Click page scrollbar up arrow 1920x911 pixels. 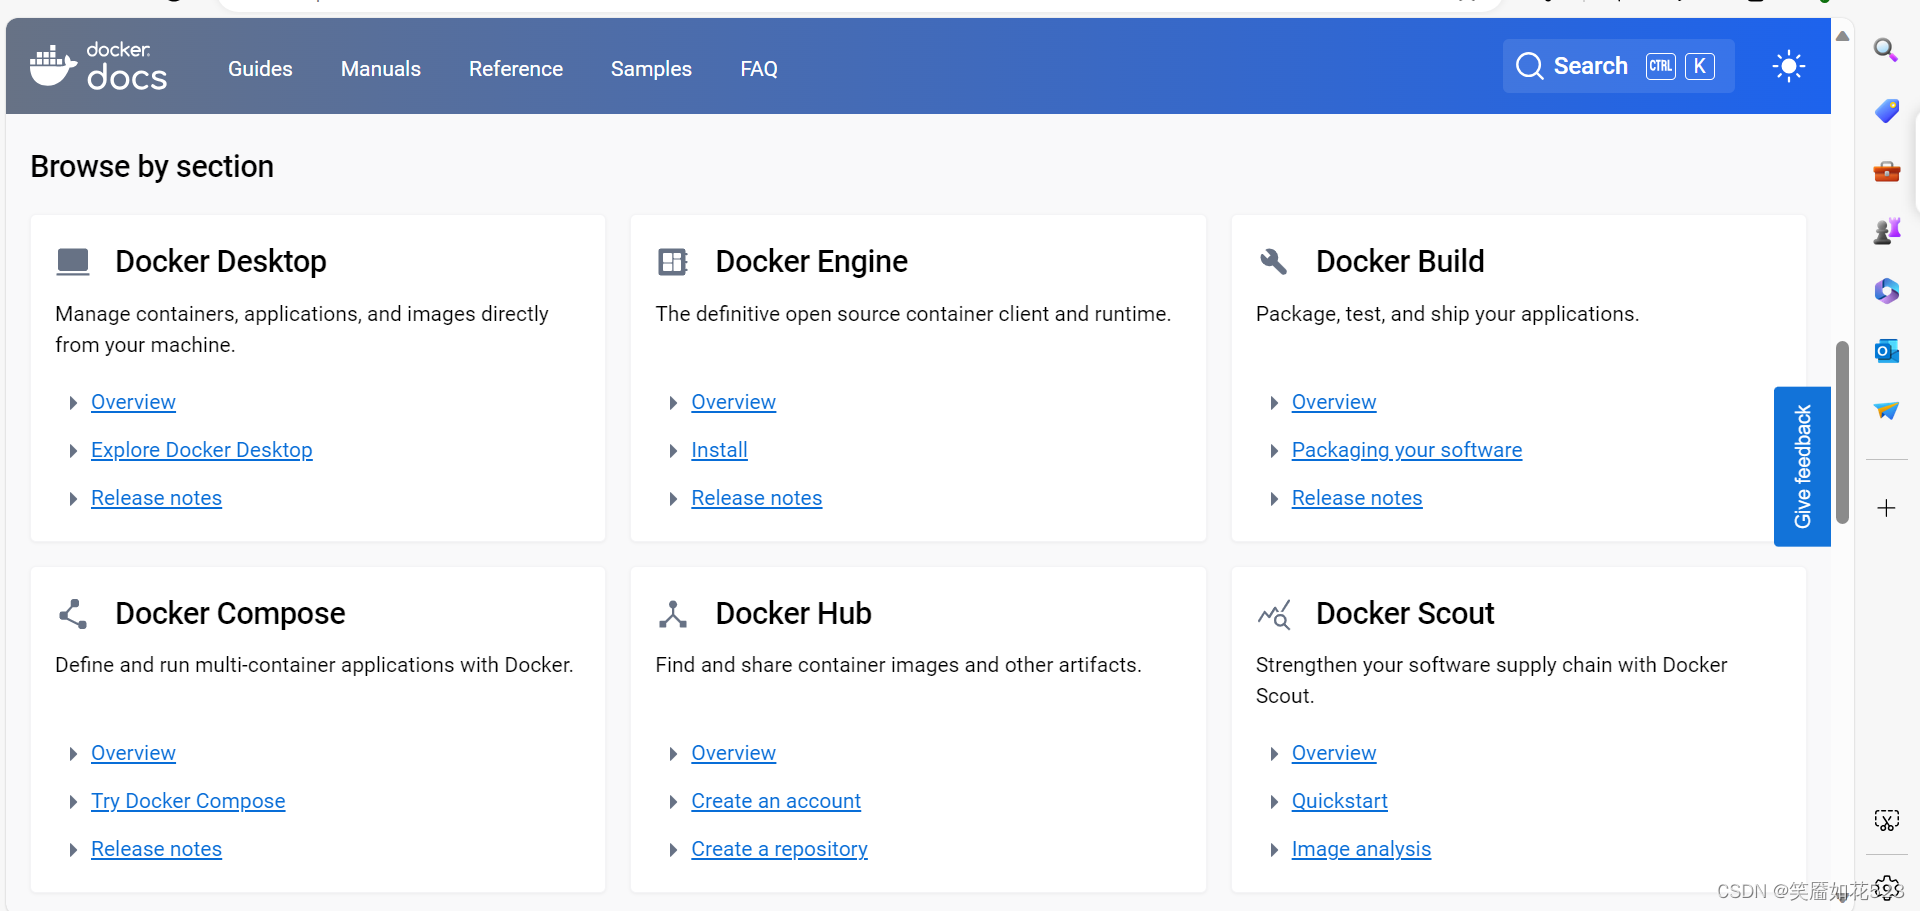coord(1842,35)
